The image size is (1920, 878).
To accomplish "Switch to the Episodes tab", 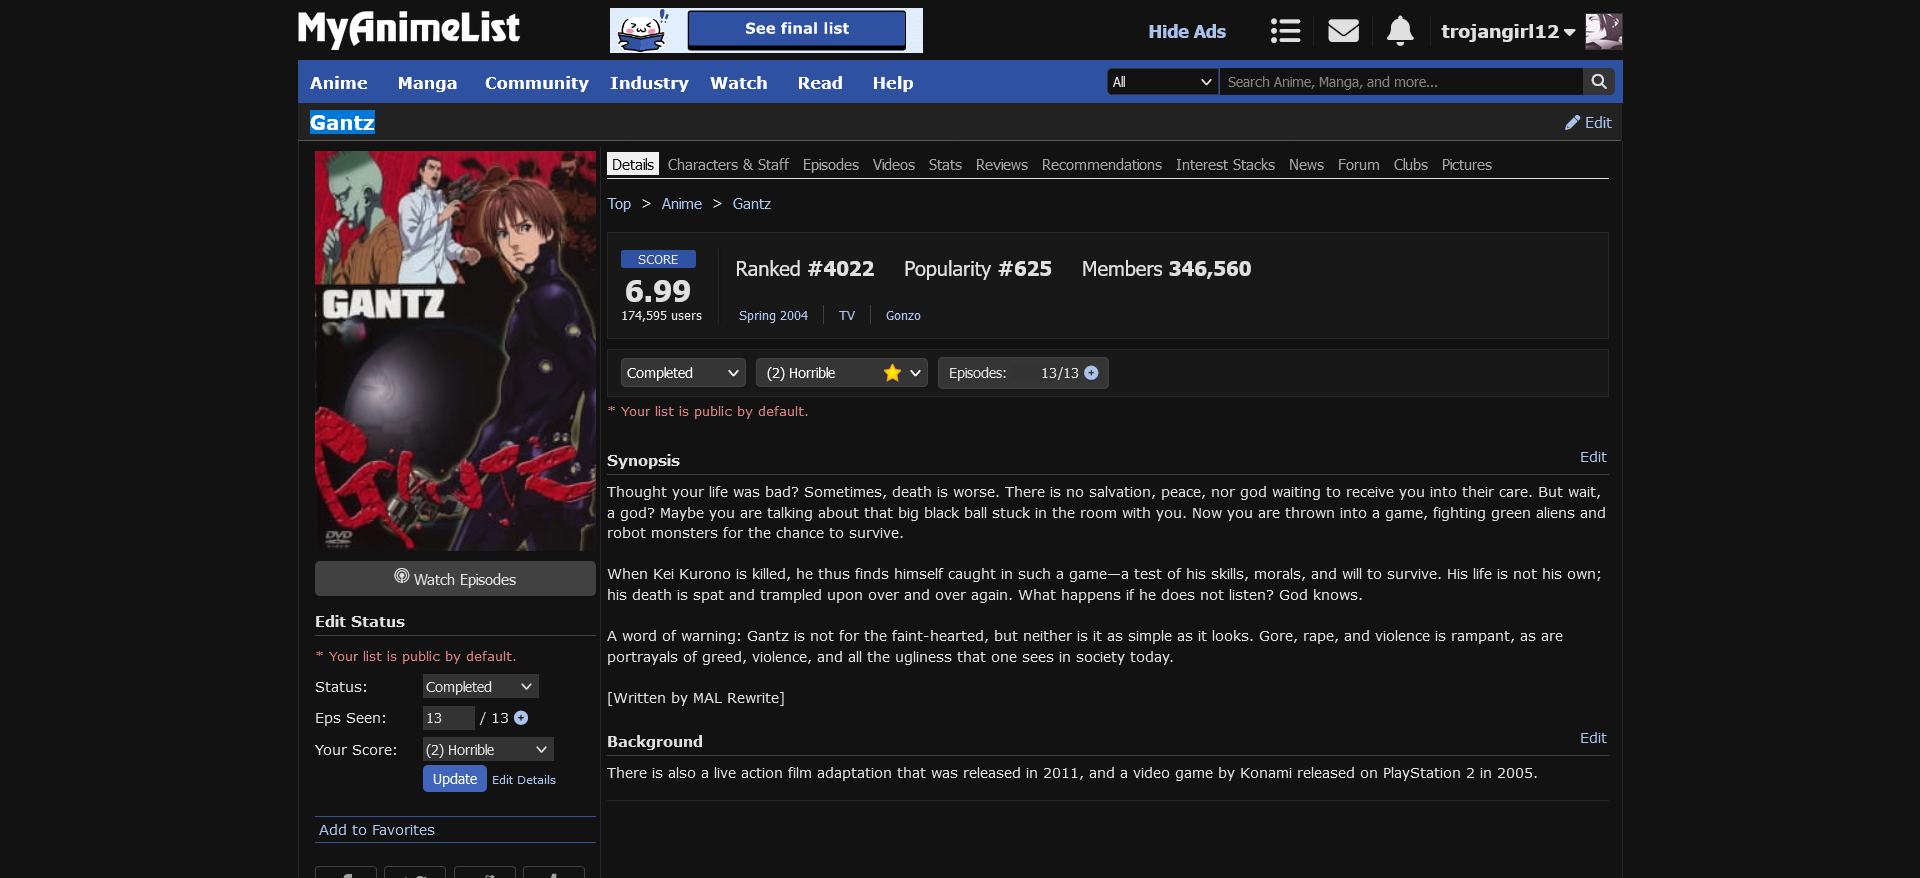I will [831, 164].
